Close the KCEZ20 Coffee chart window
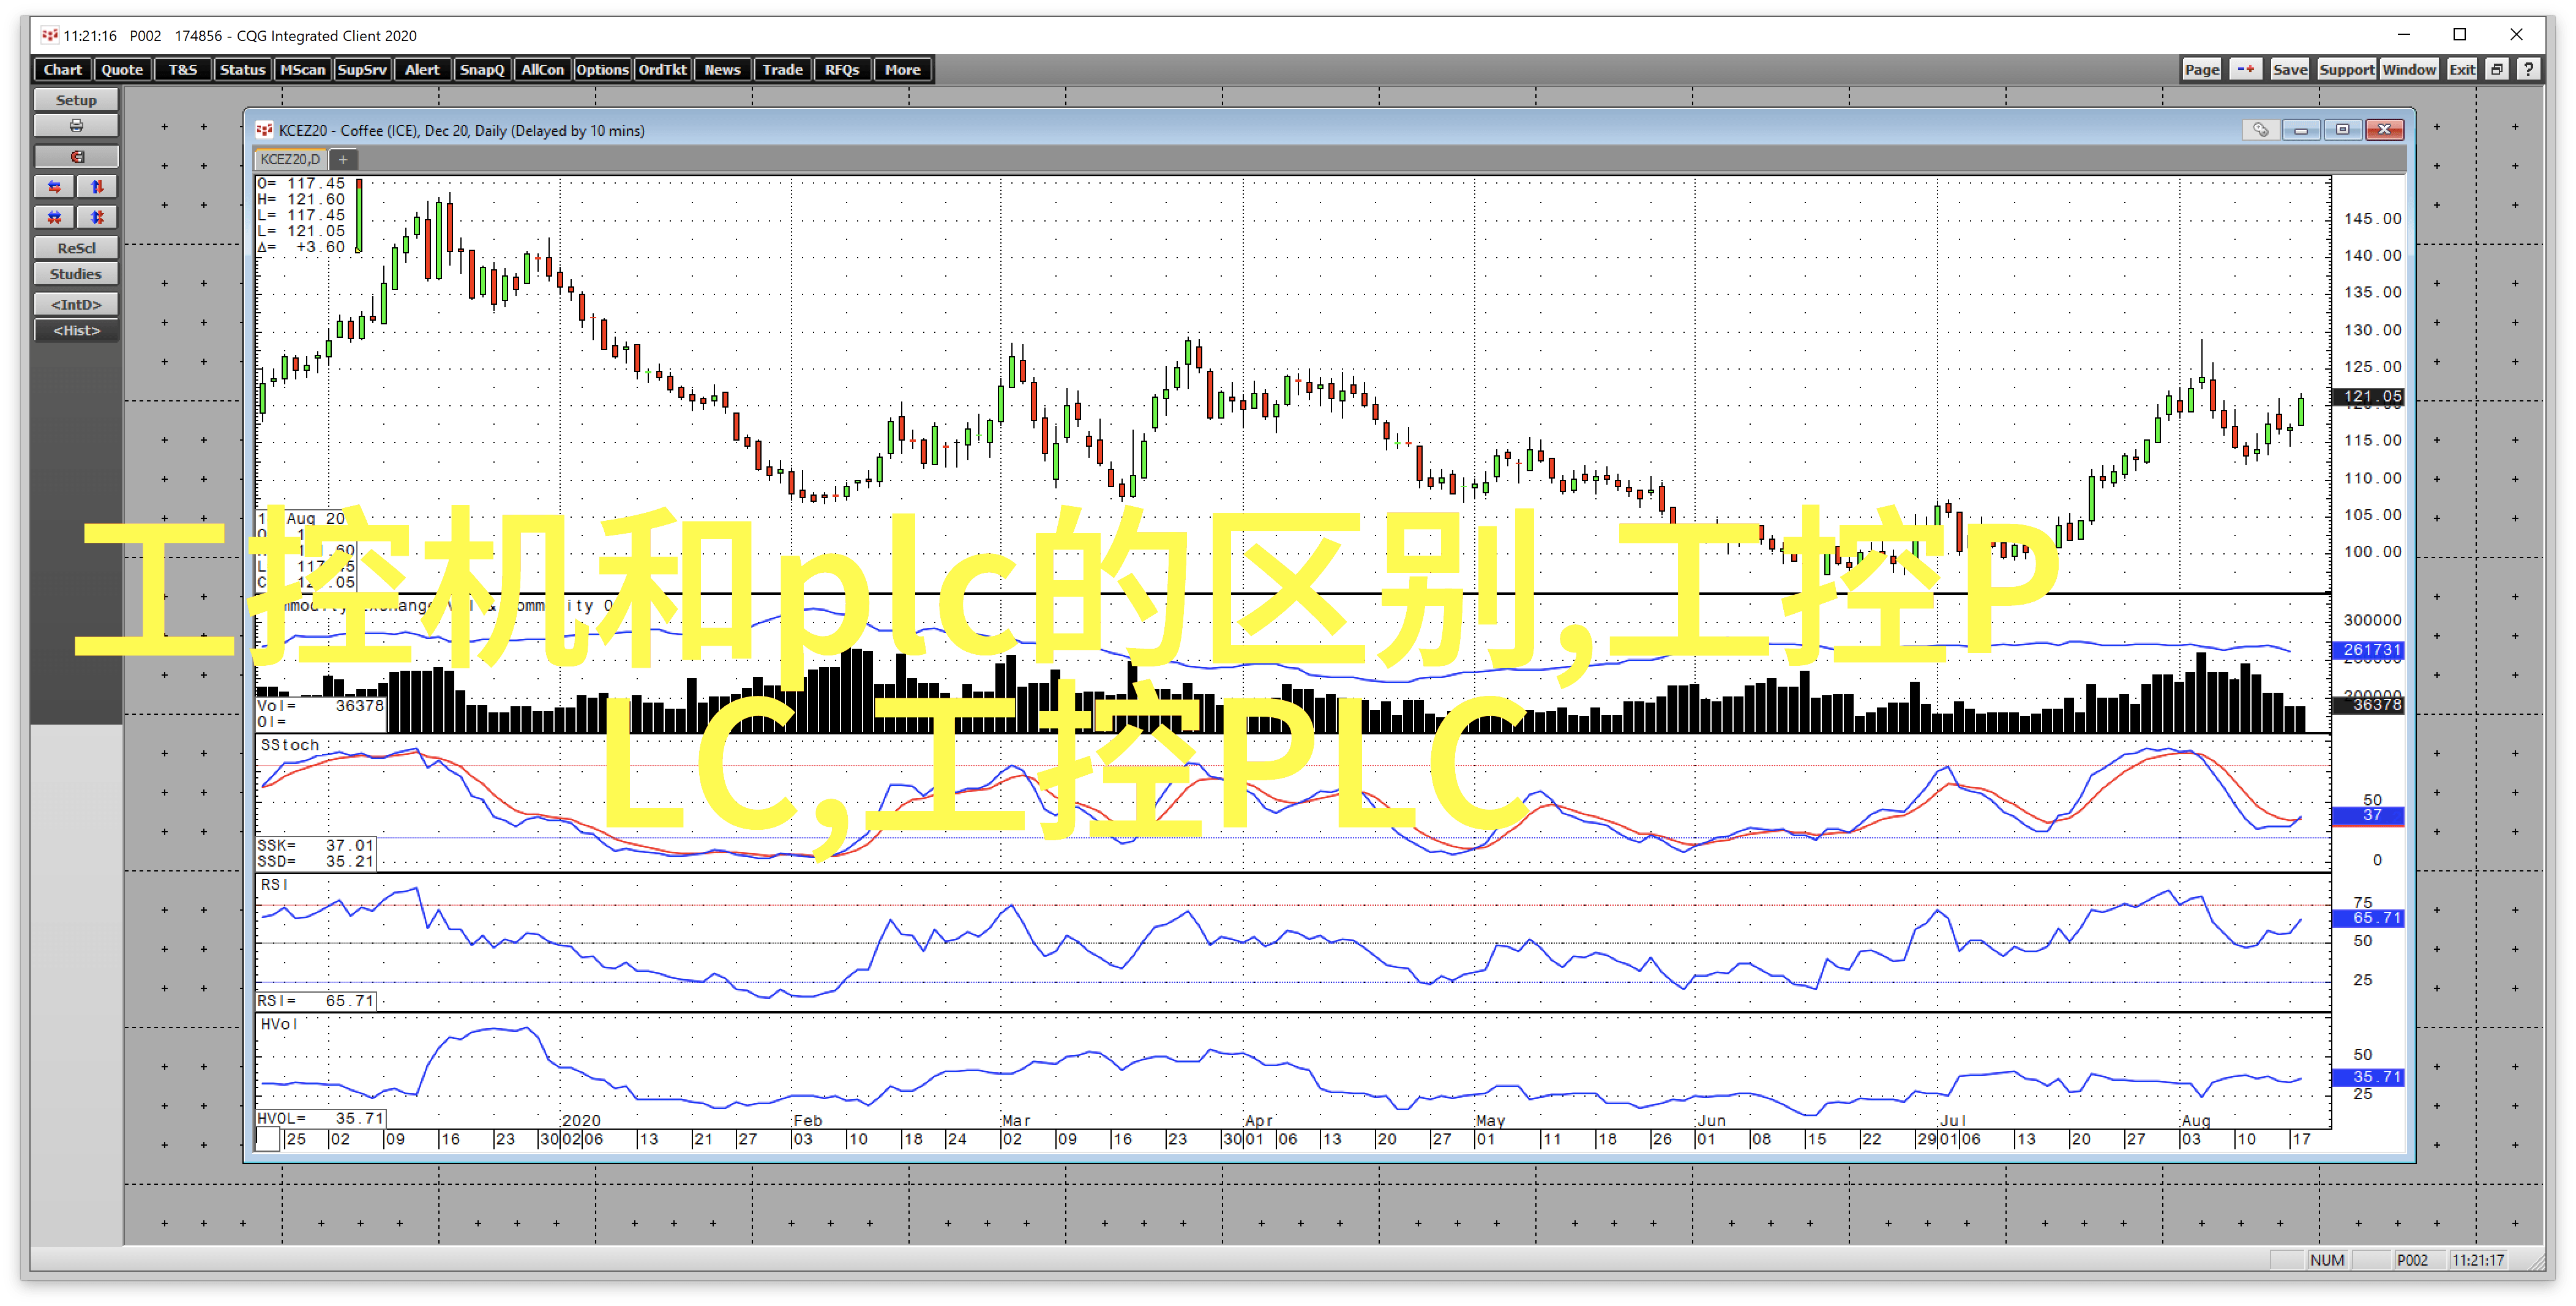 [x=2384, y=130]
